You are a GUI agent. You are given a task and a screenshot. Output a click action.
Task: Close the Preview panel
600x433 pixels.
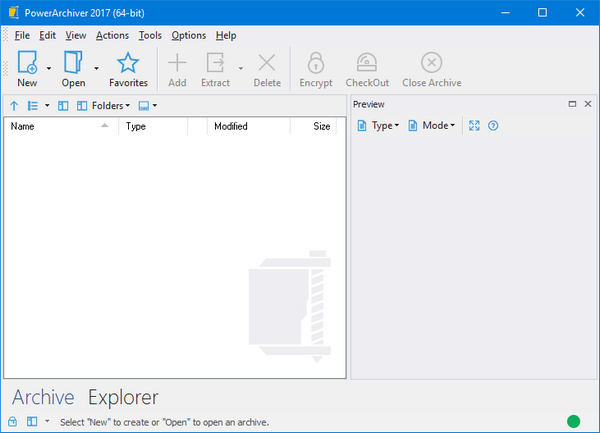(x=588, y=104)
